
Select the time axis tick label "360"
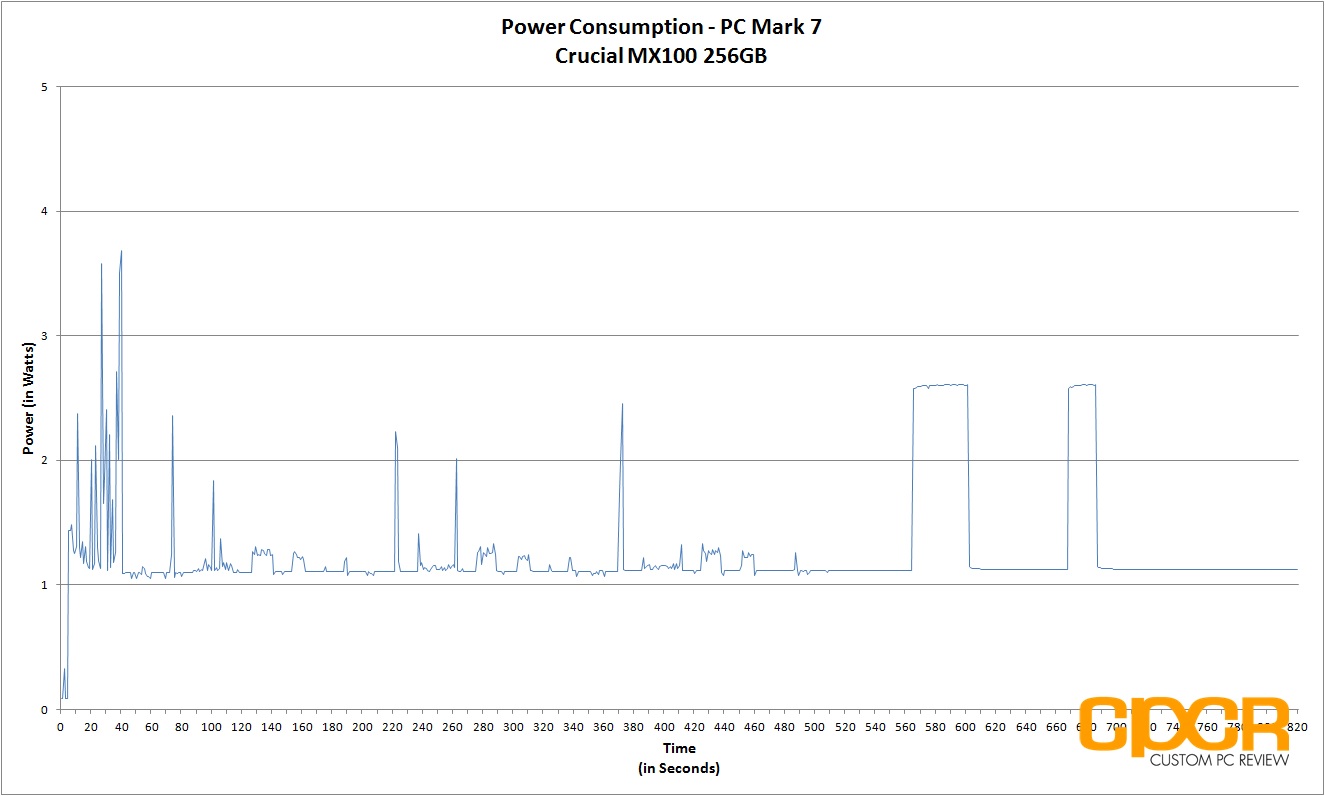pyautogui.click(x=603, y=727)
